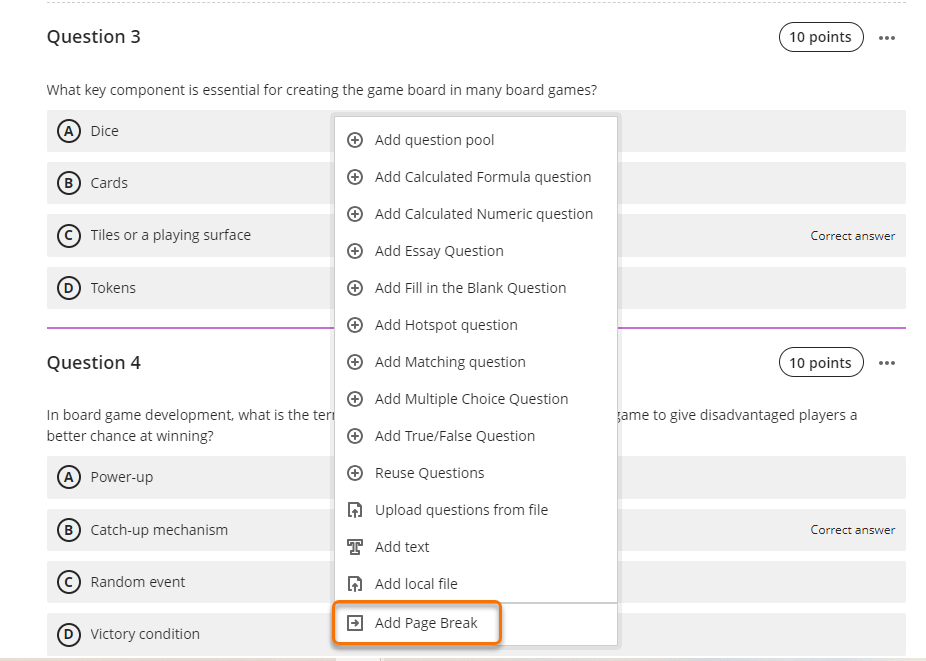Click arrow icon beside Add Page Break

point(354,623)
